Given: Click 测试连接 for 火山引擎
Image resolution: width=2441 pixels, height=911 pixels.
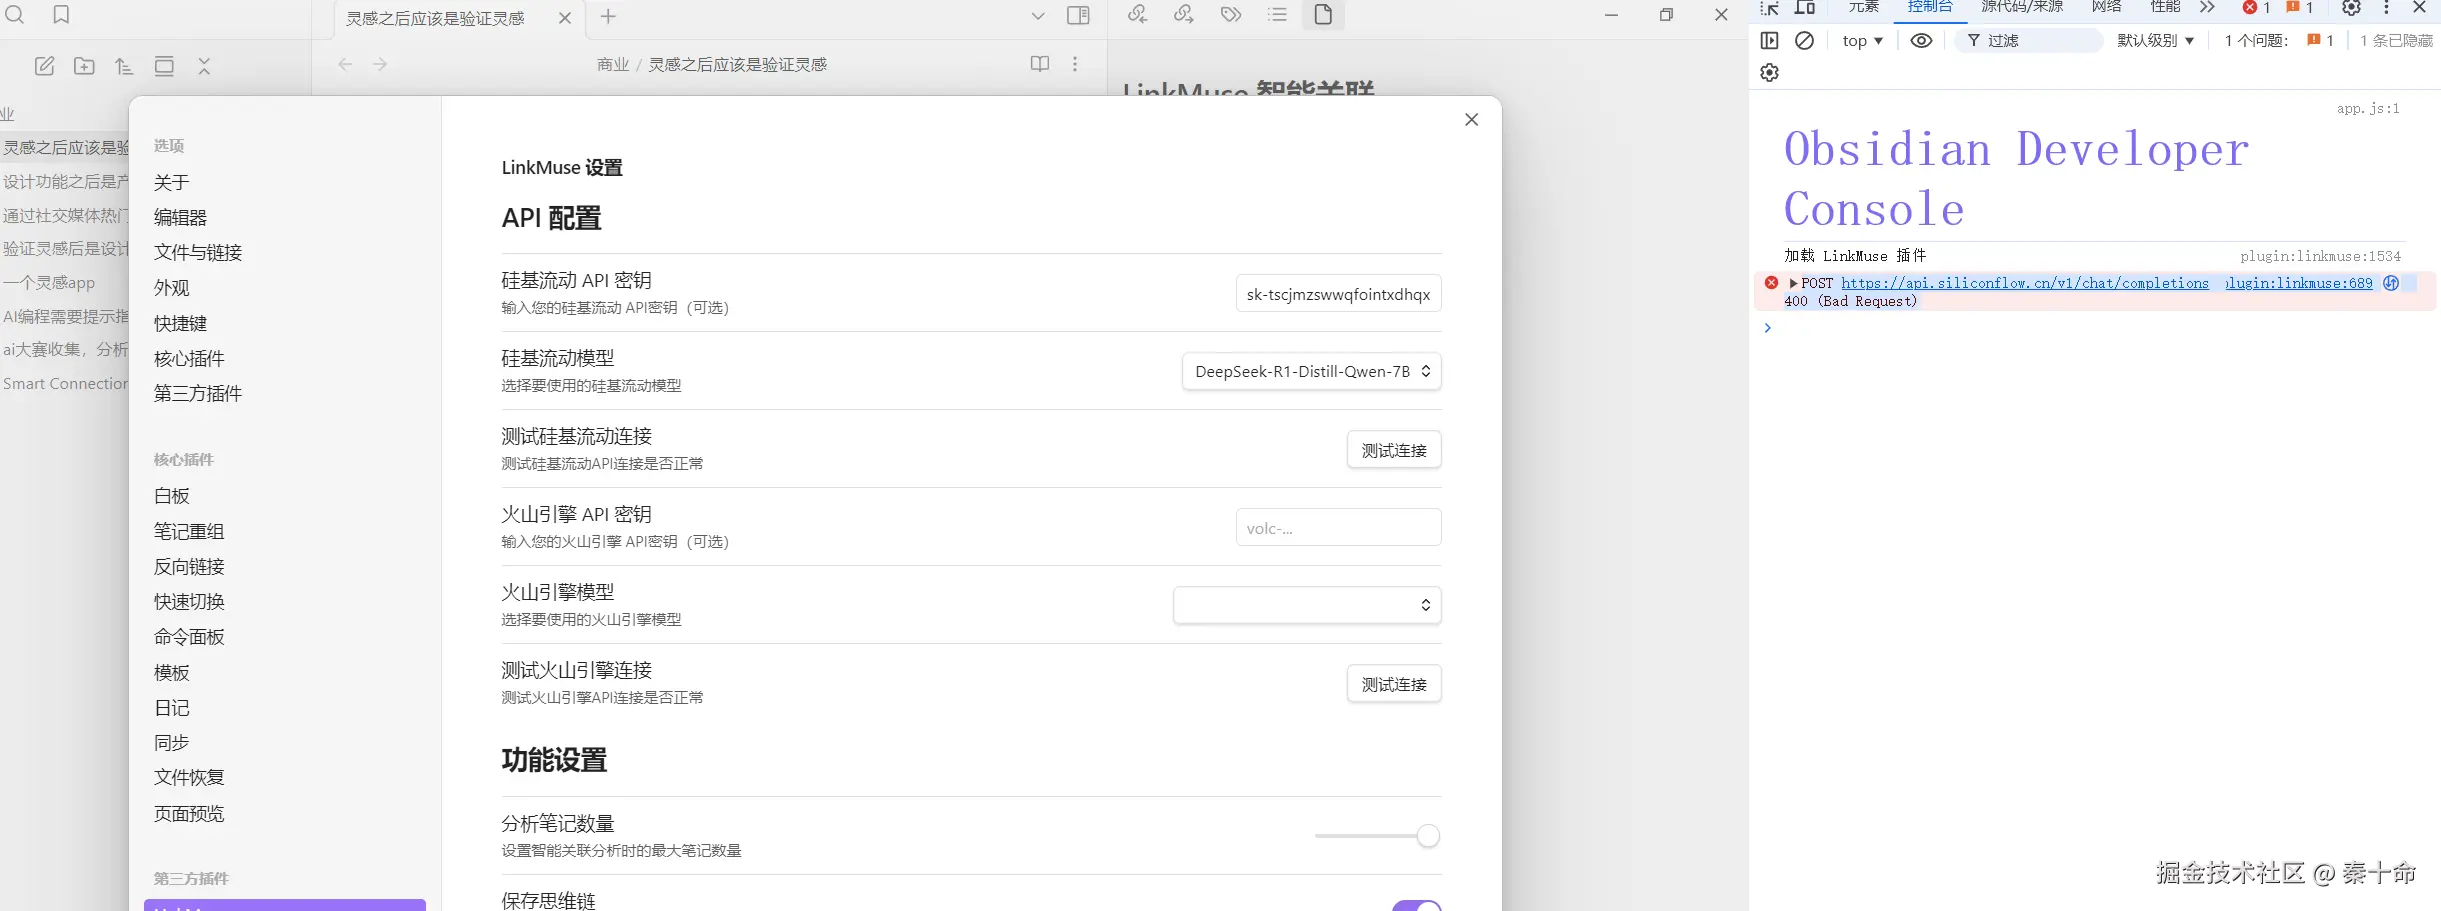Looking at the screenshot, I should tap(1394, 684).
